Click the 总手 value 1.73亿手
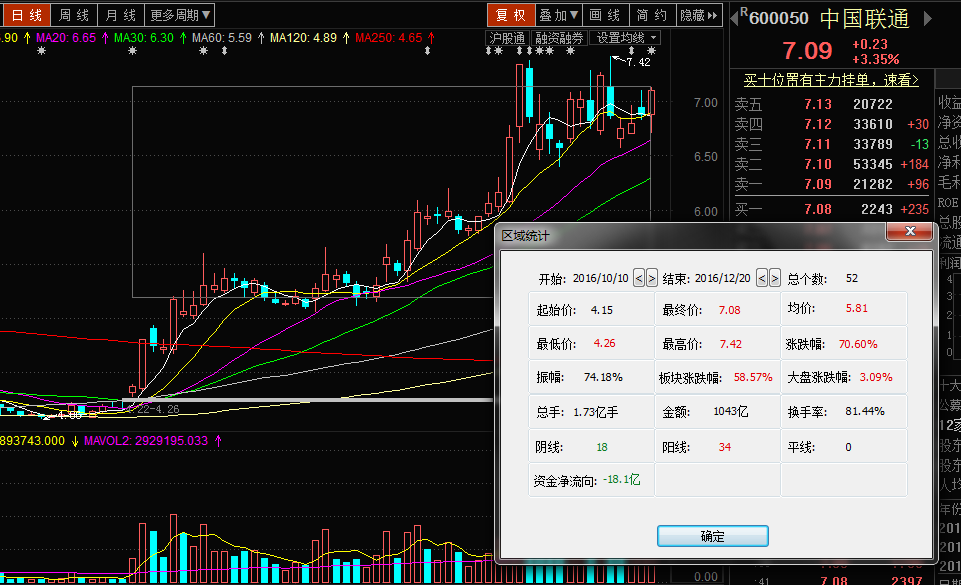Screen dimensions: 961x585 pyautogui.click(x=596, y=412)
